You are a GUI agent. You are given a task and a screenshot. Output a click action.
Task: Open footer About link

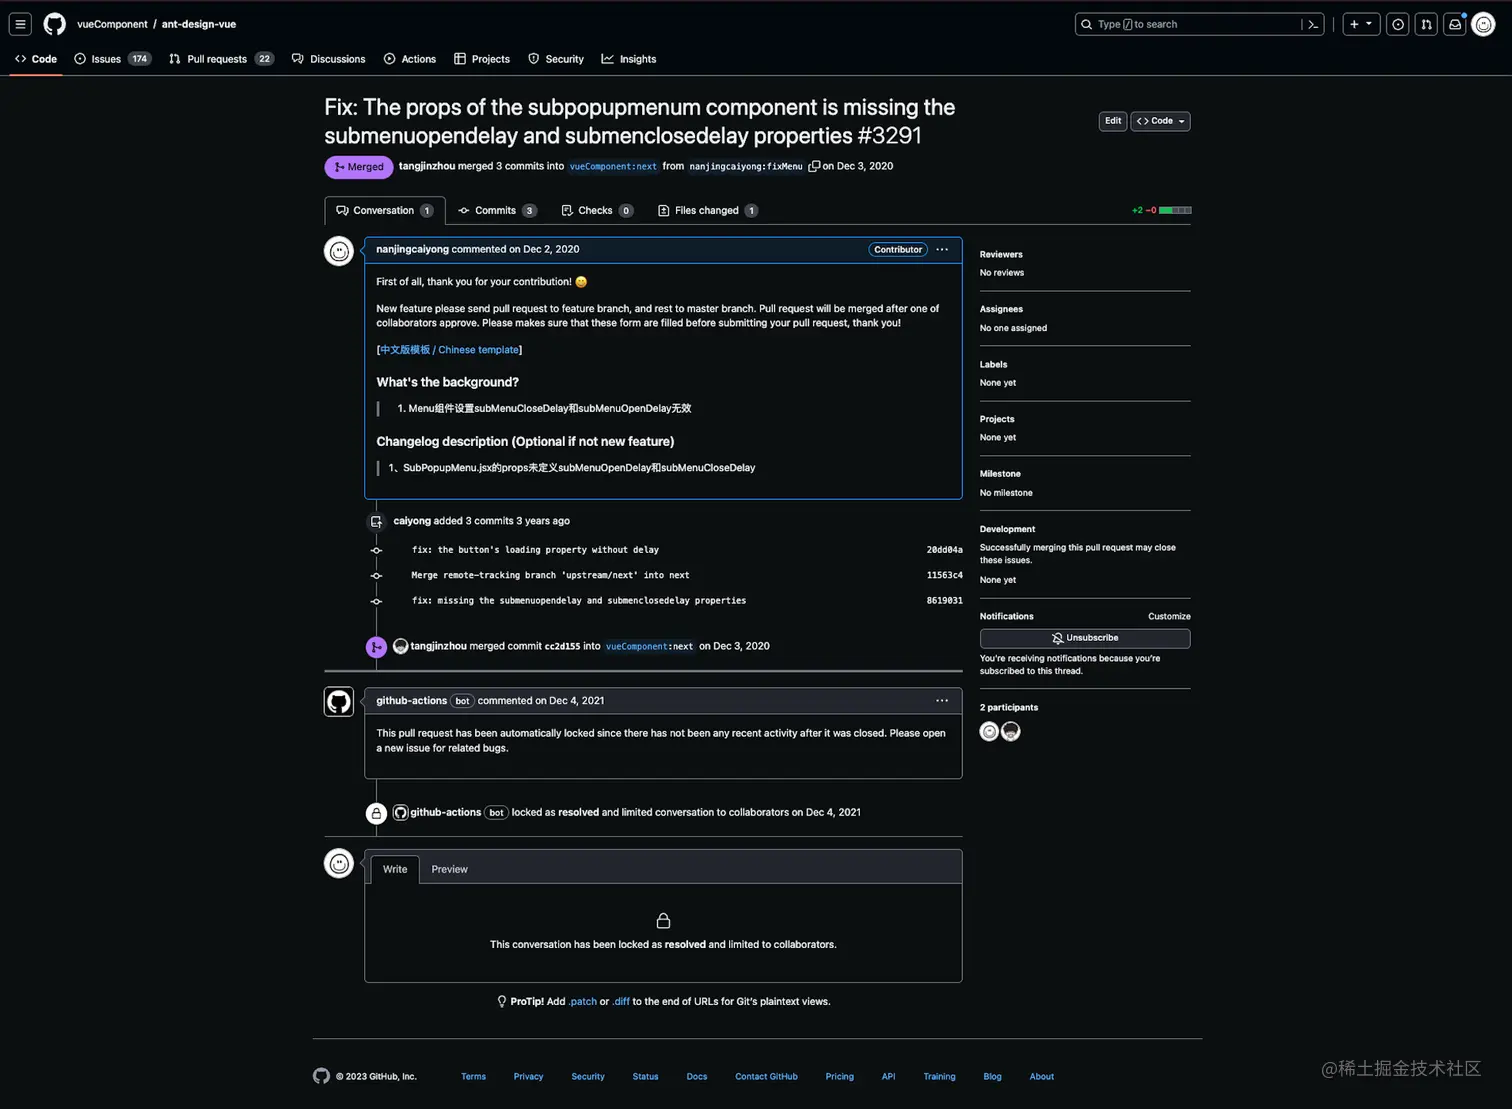[1042, 1077]
